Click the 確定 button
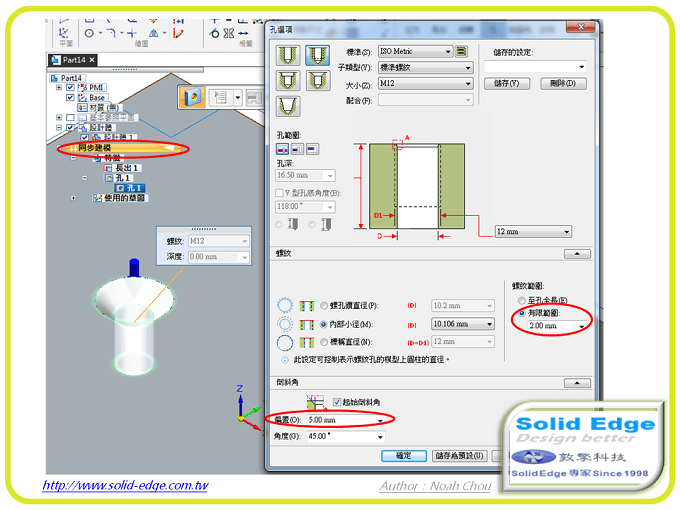 pyautogui.click(x=404, y=456)
